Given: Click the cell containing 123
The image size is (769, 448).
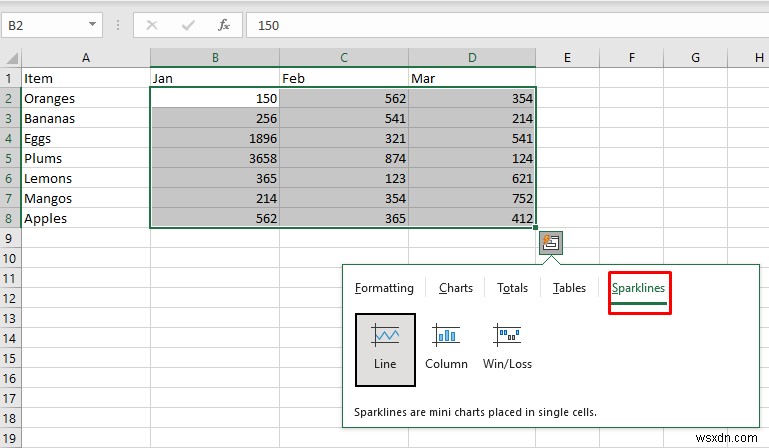Looking at the screenshot, I should coord(344,179).
